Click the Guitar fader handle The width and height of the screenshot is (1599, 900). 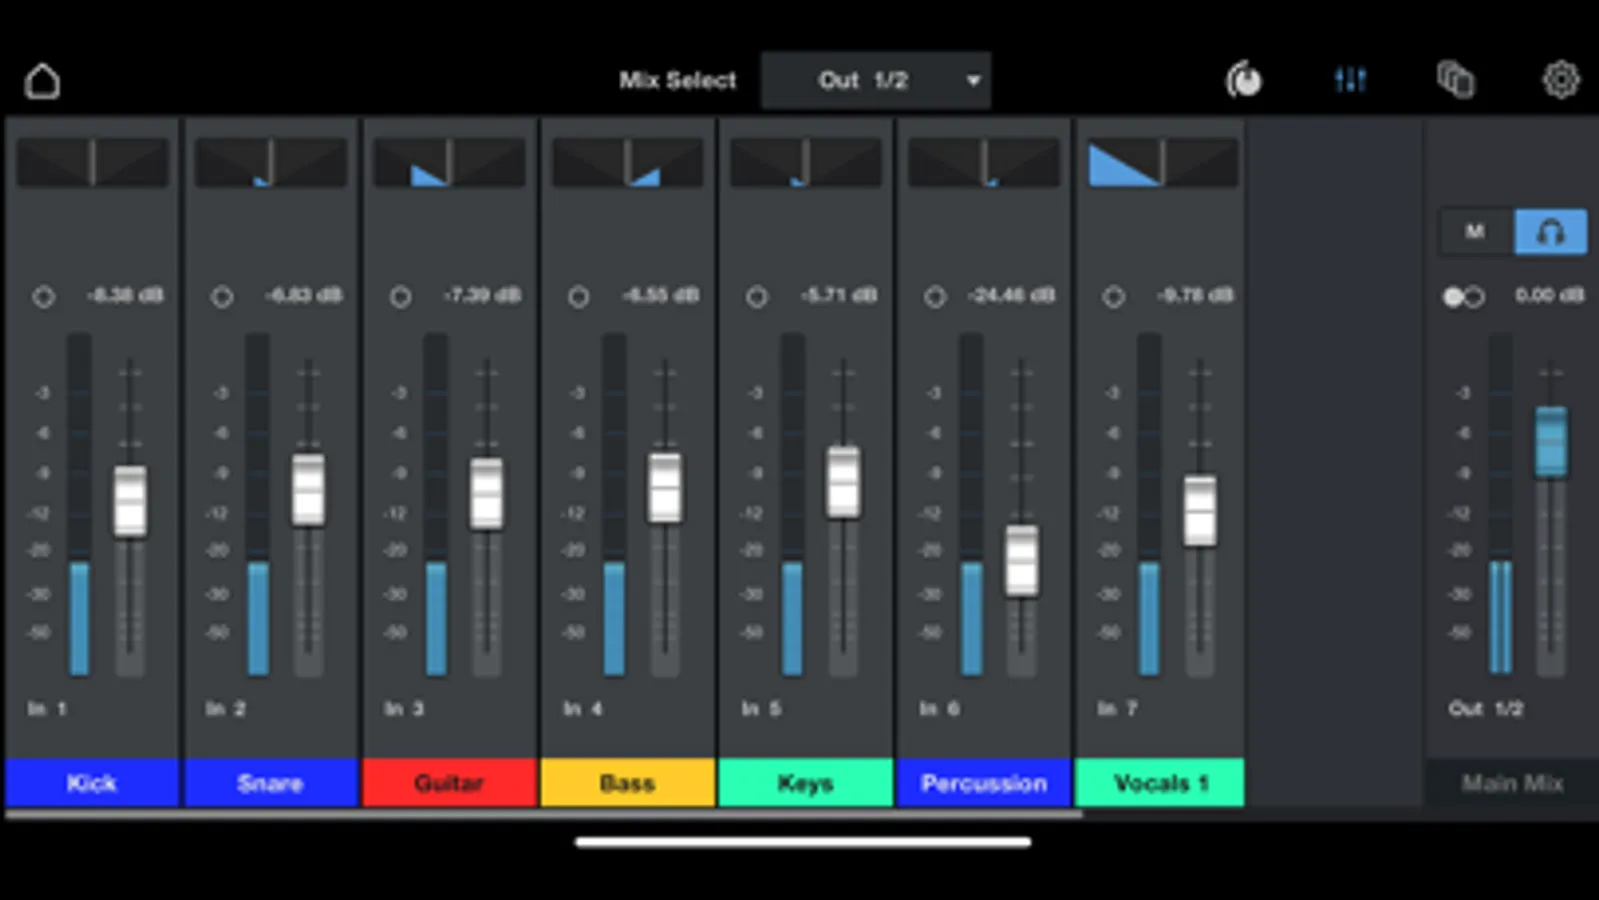tap(487, 494)
